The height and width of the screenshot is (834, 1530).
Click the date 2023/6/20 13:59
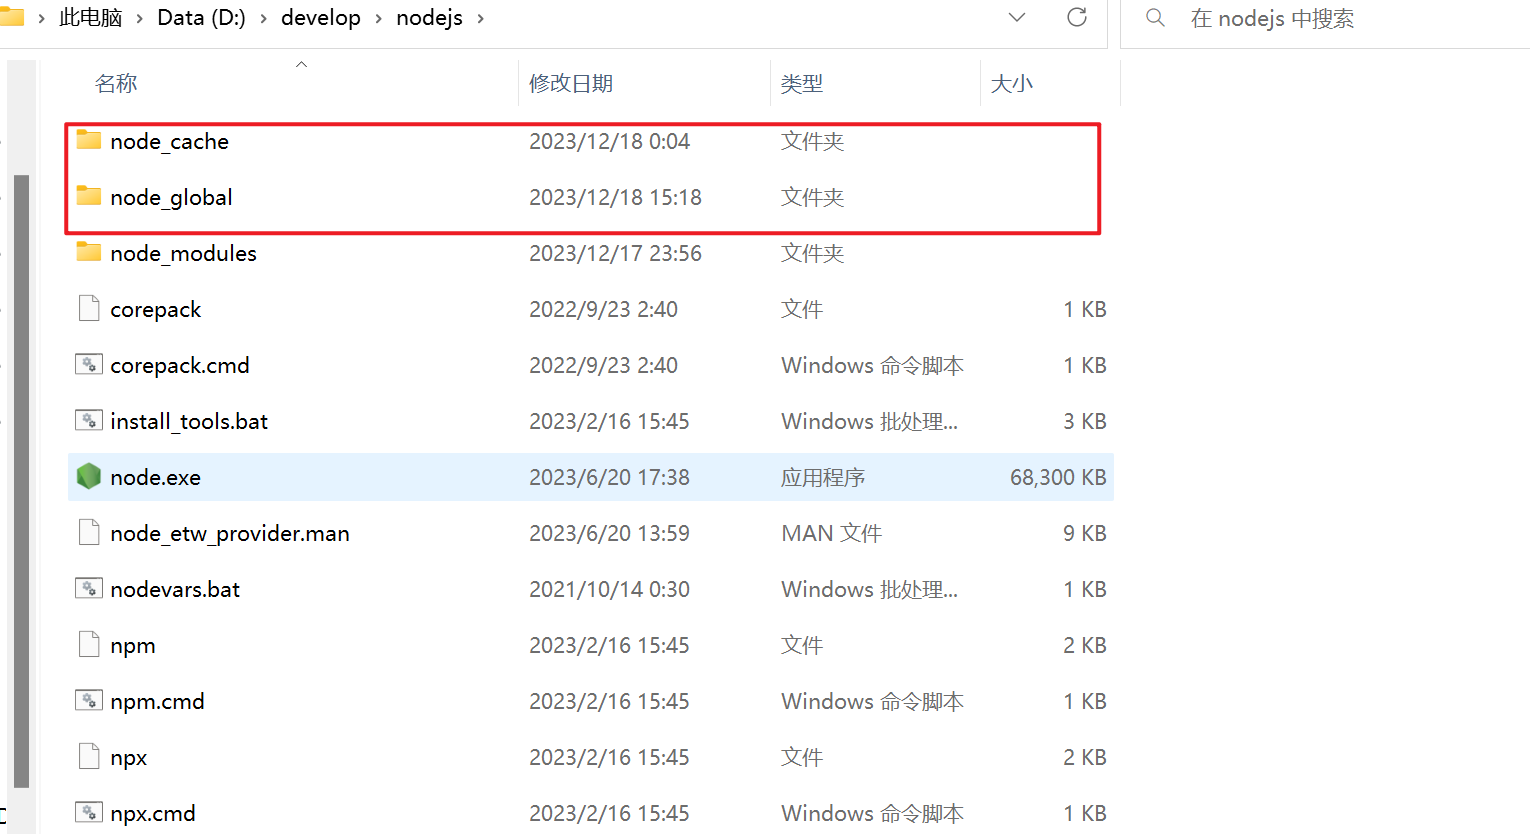[610, 533]
